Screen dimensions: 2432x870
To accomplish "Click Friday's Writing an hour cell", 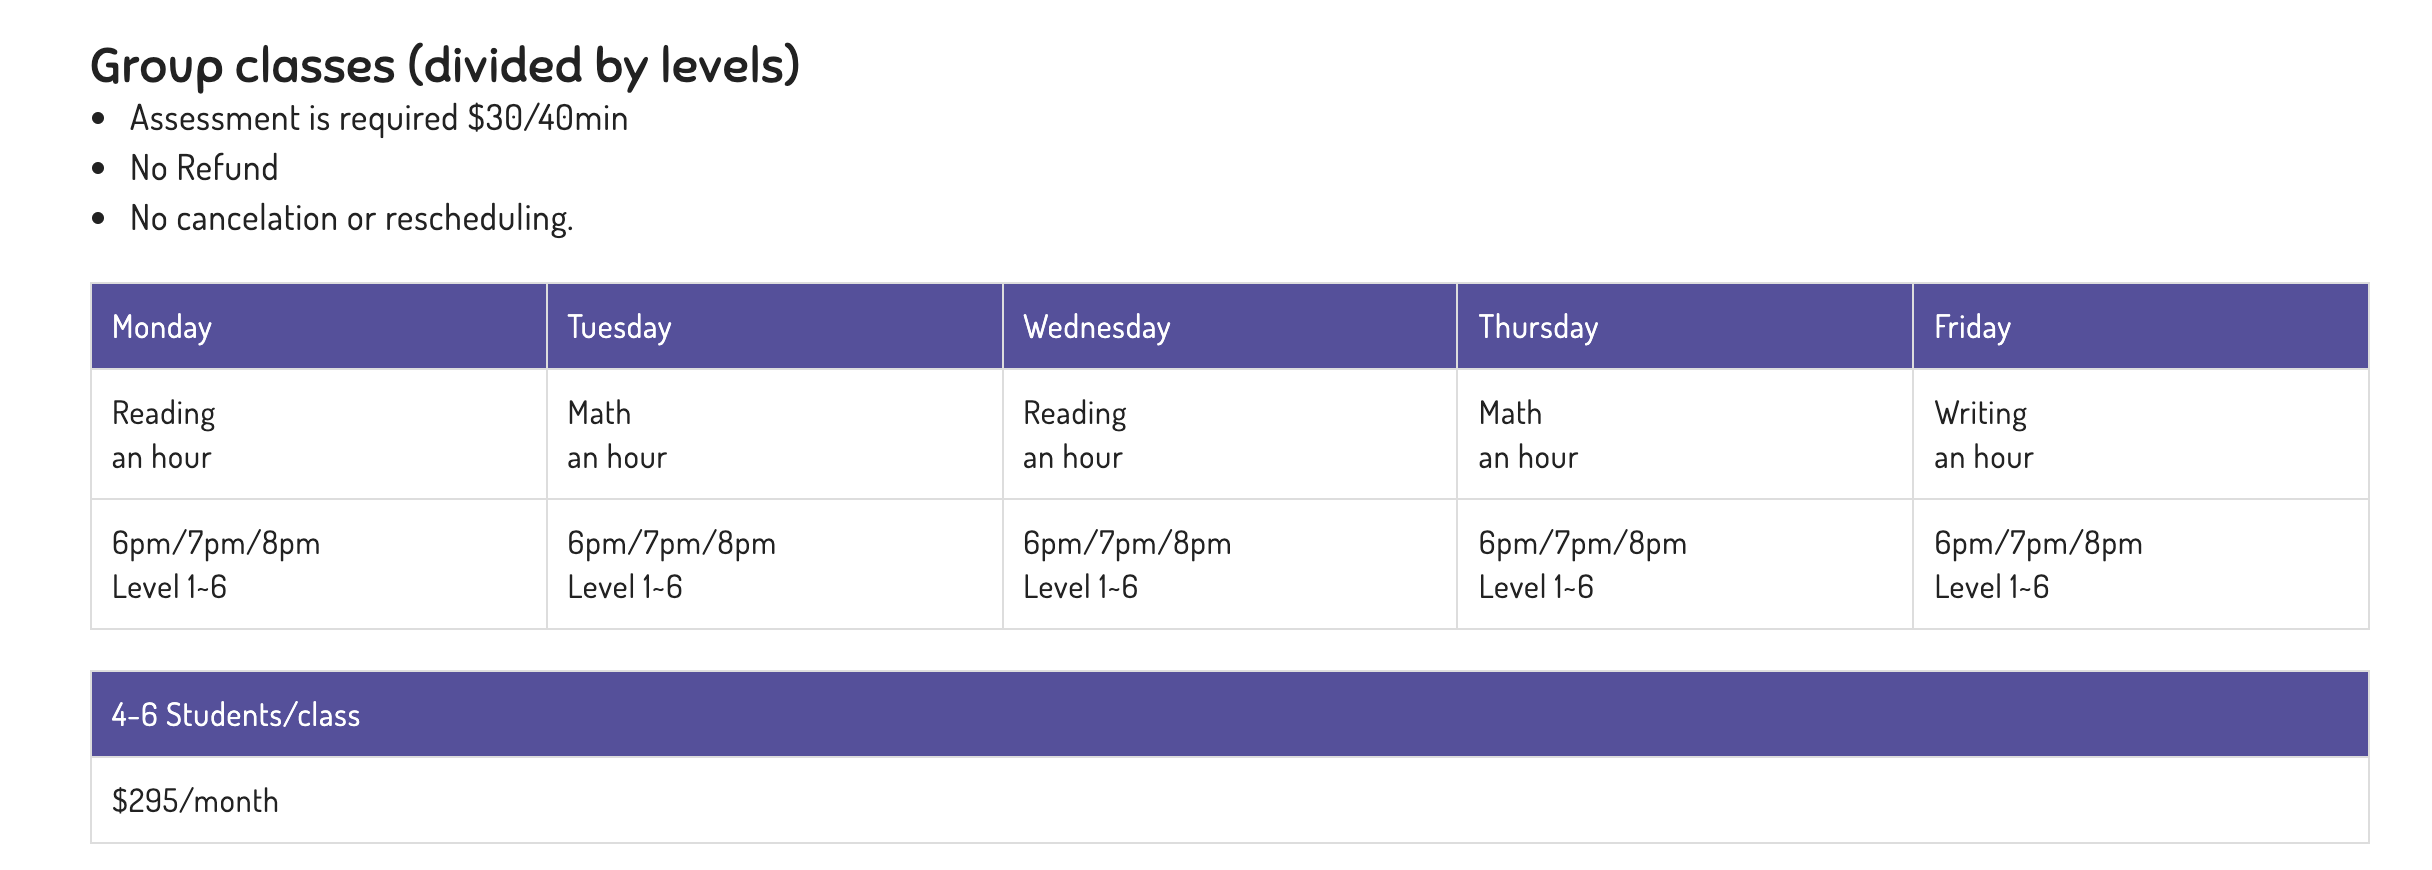I will [x=2141, y=434].
